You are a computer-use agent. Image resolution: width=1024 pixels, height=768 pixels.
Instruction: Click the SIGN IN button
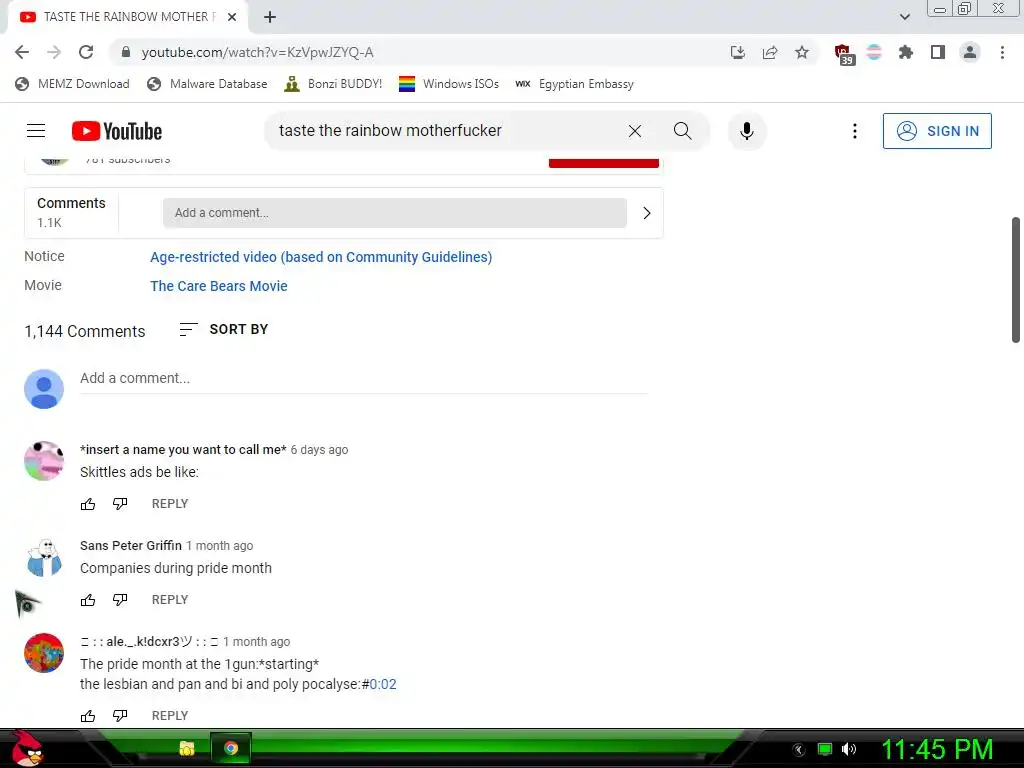[937, 131]
